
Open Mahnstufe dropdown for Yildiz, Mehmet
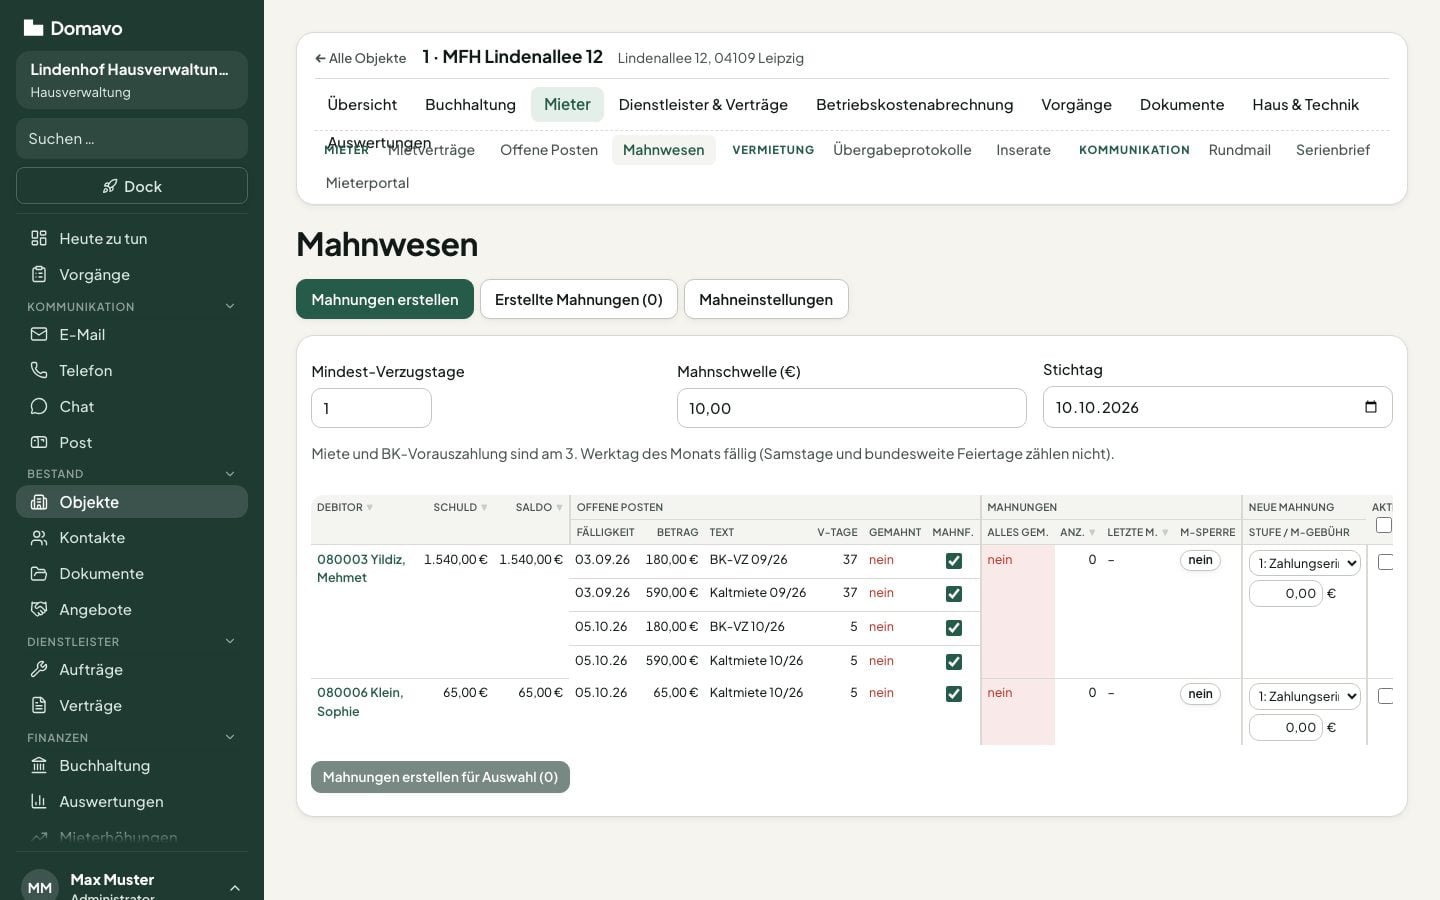click(x=1305, y=563)
